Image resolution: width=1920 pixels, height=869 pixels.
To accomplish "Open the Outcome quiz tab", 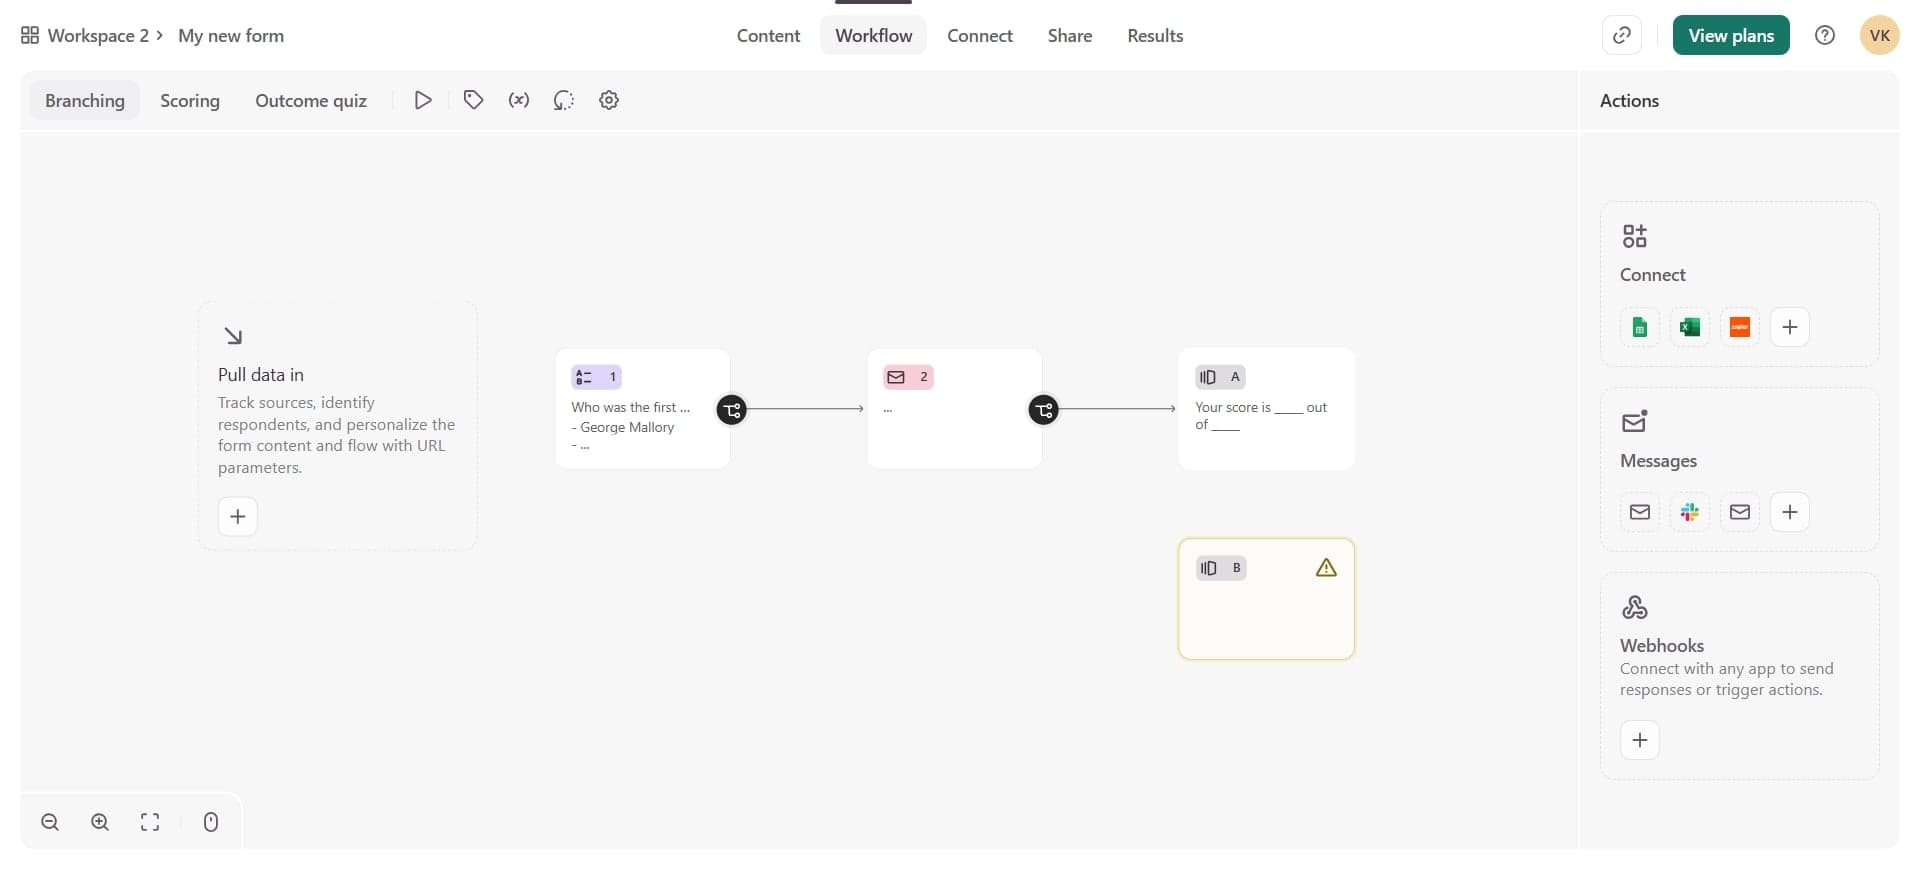I will [x=311, y=101].
